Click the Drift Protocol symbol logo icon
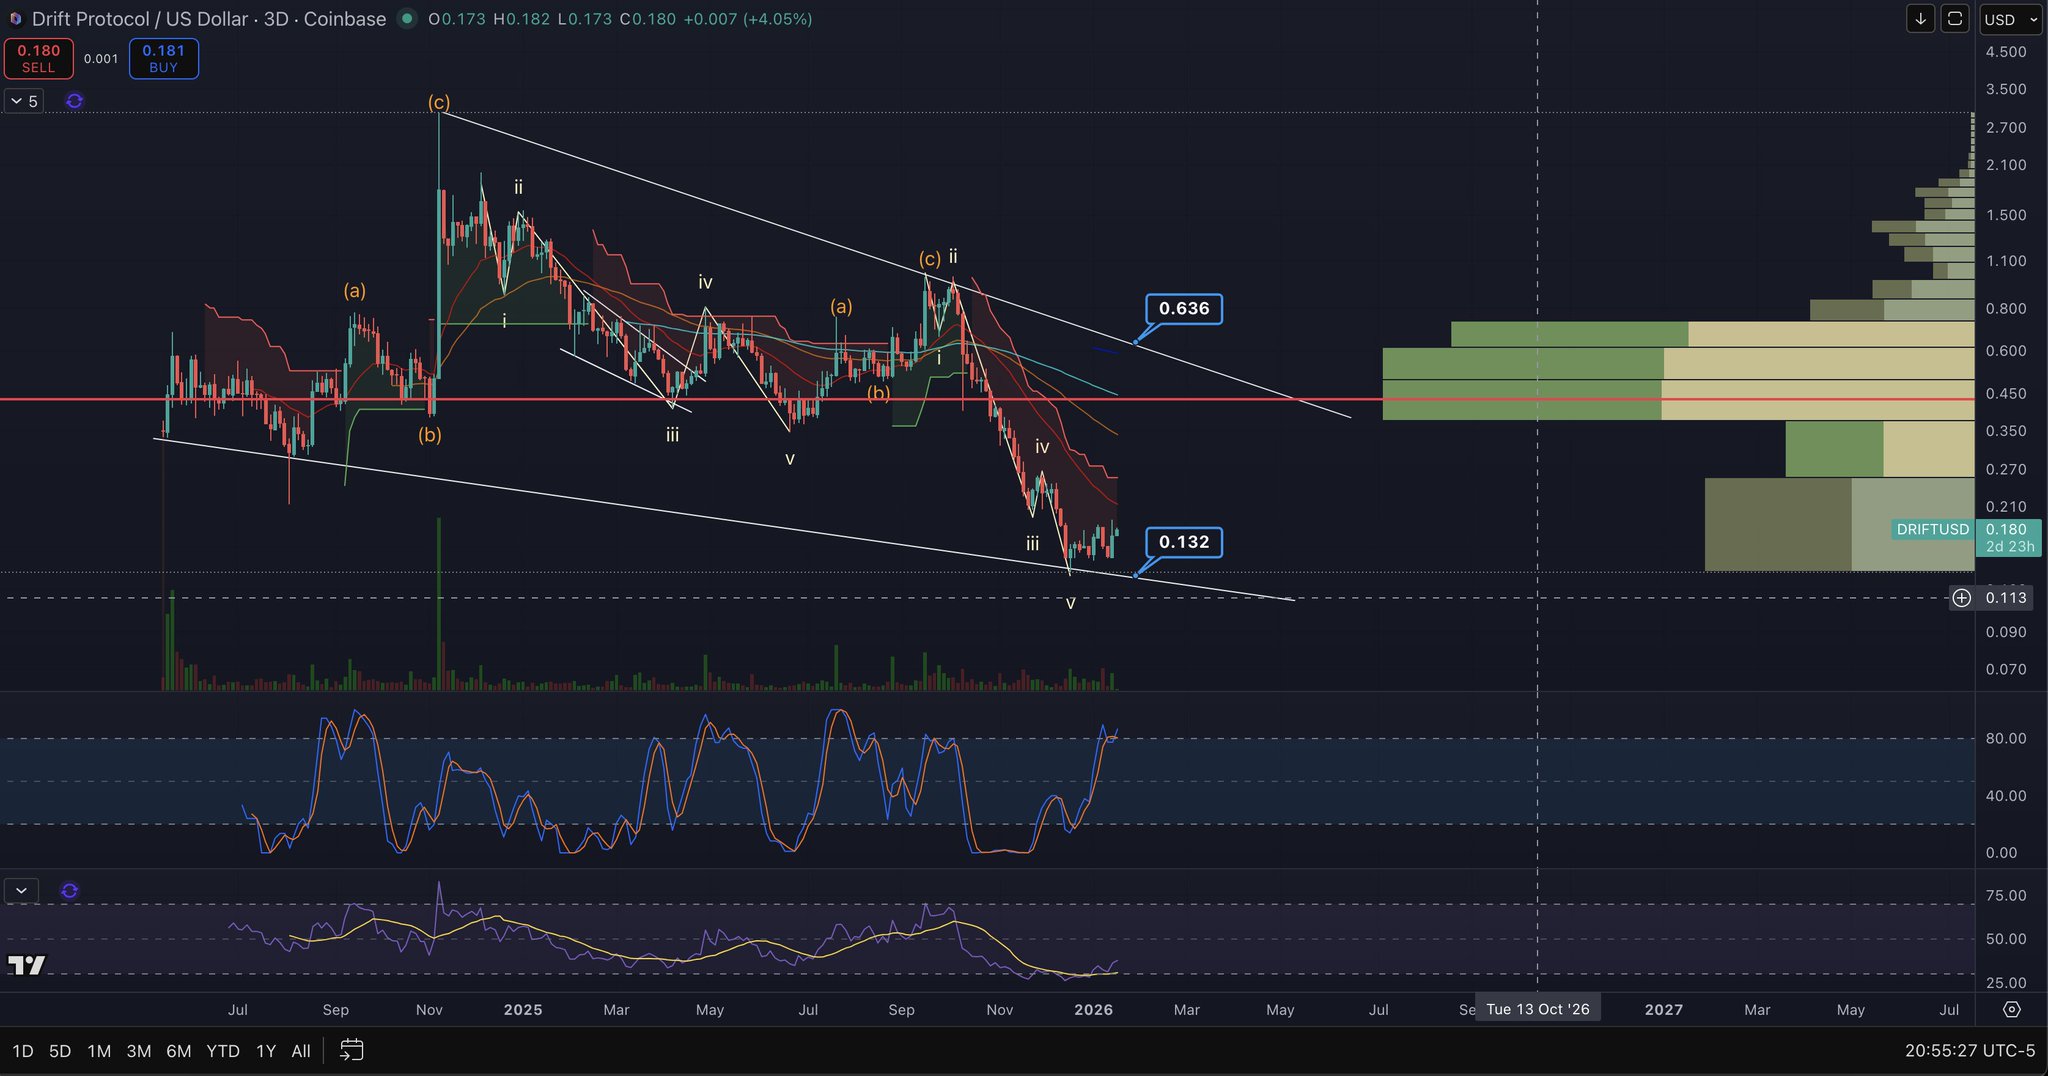2048x1076 pixels. click(x=15, y=19)
